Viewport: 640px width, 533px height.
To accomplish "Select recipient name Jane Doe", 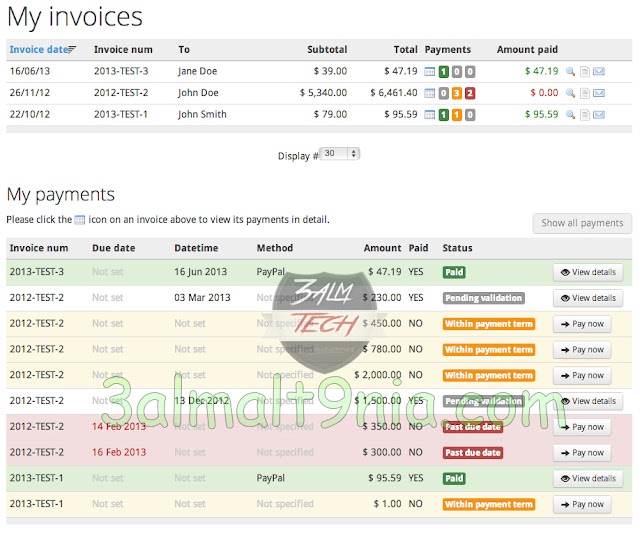I will point(197,71).
